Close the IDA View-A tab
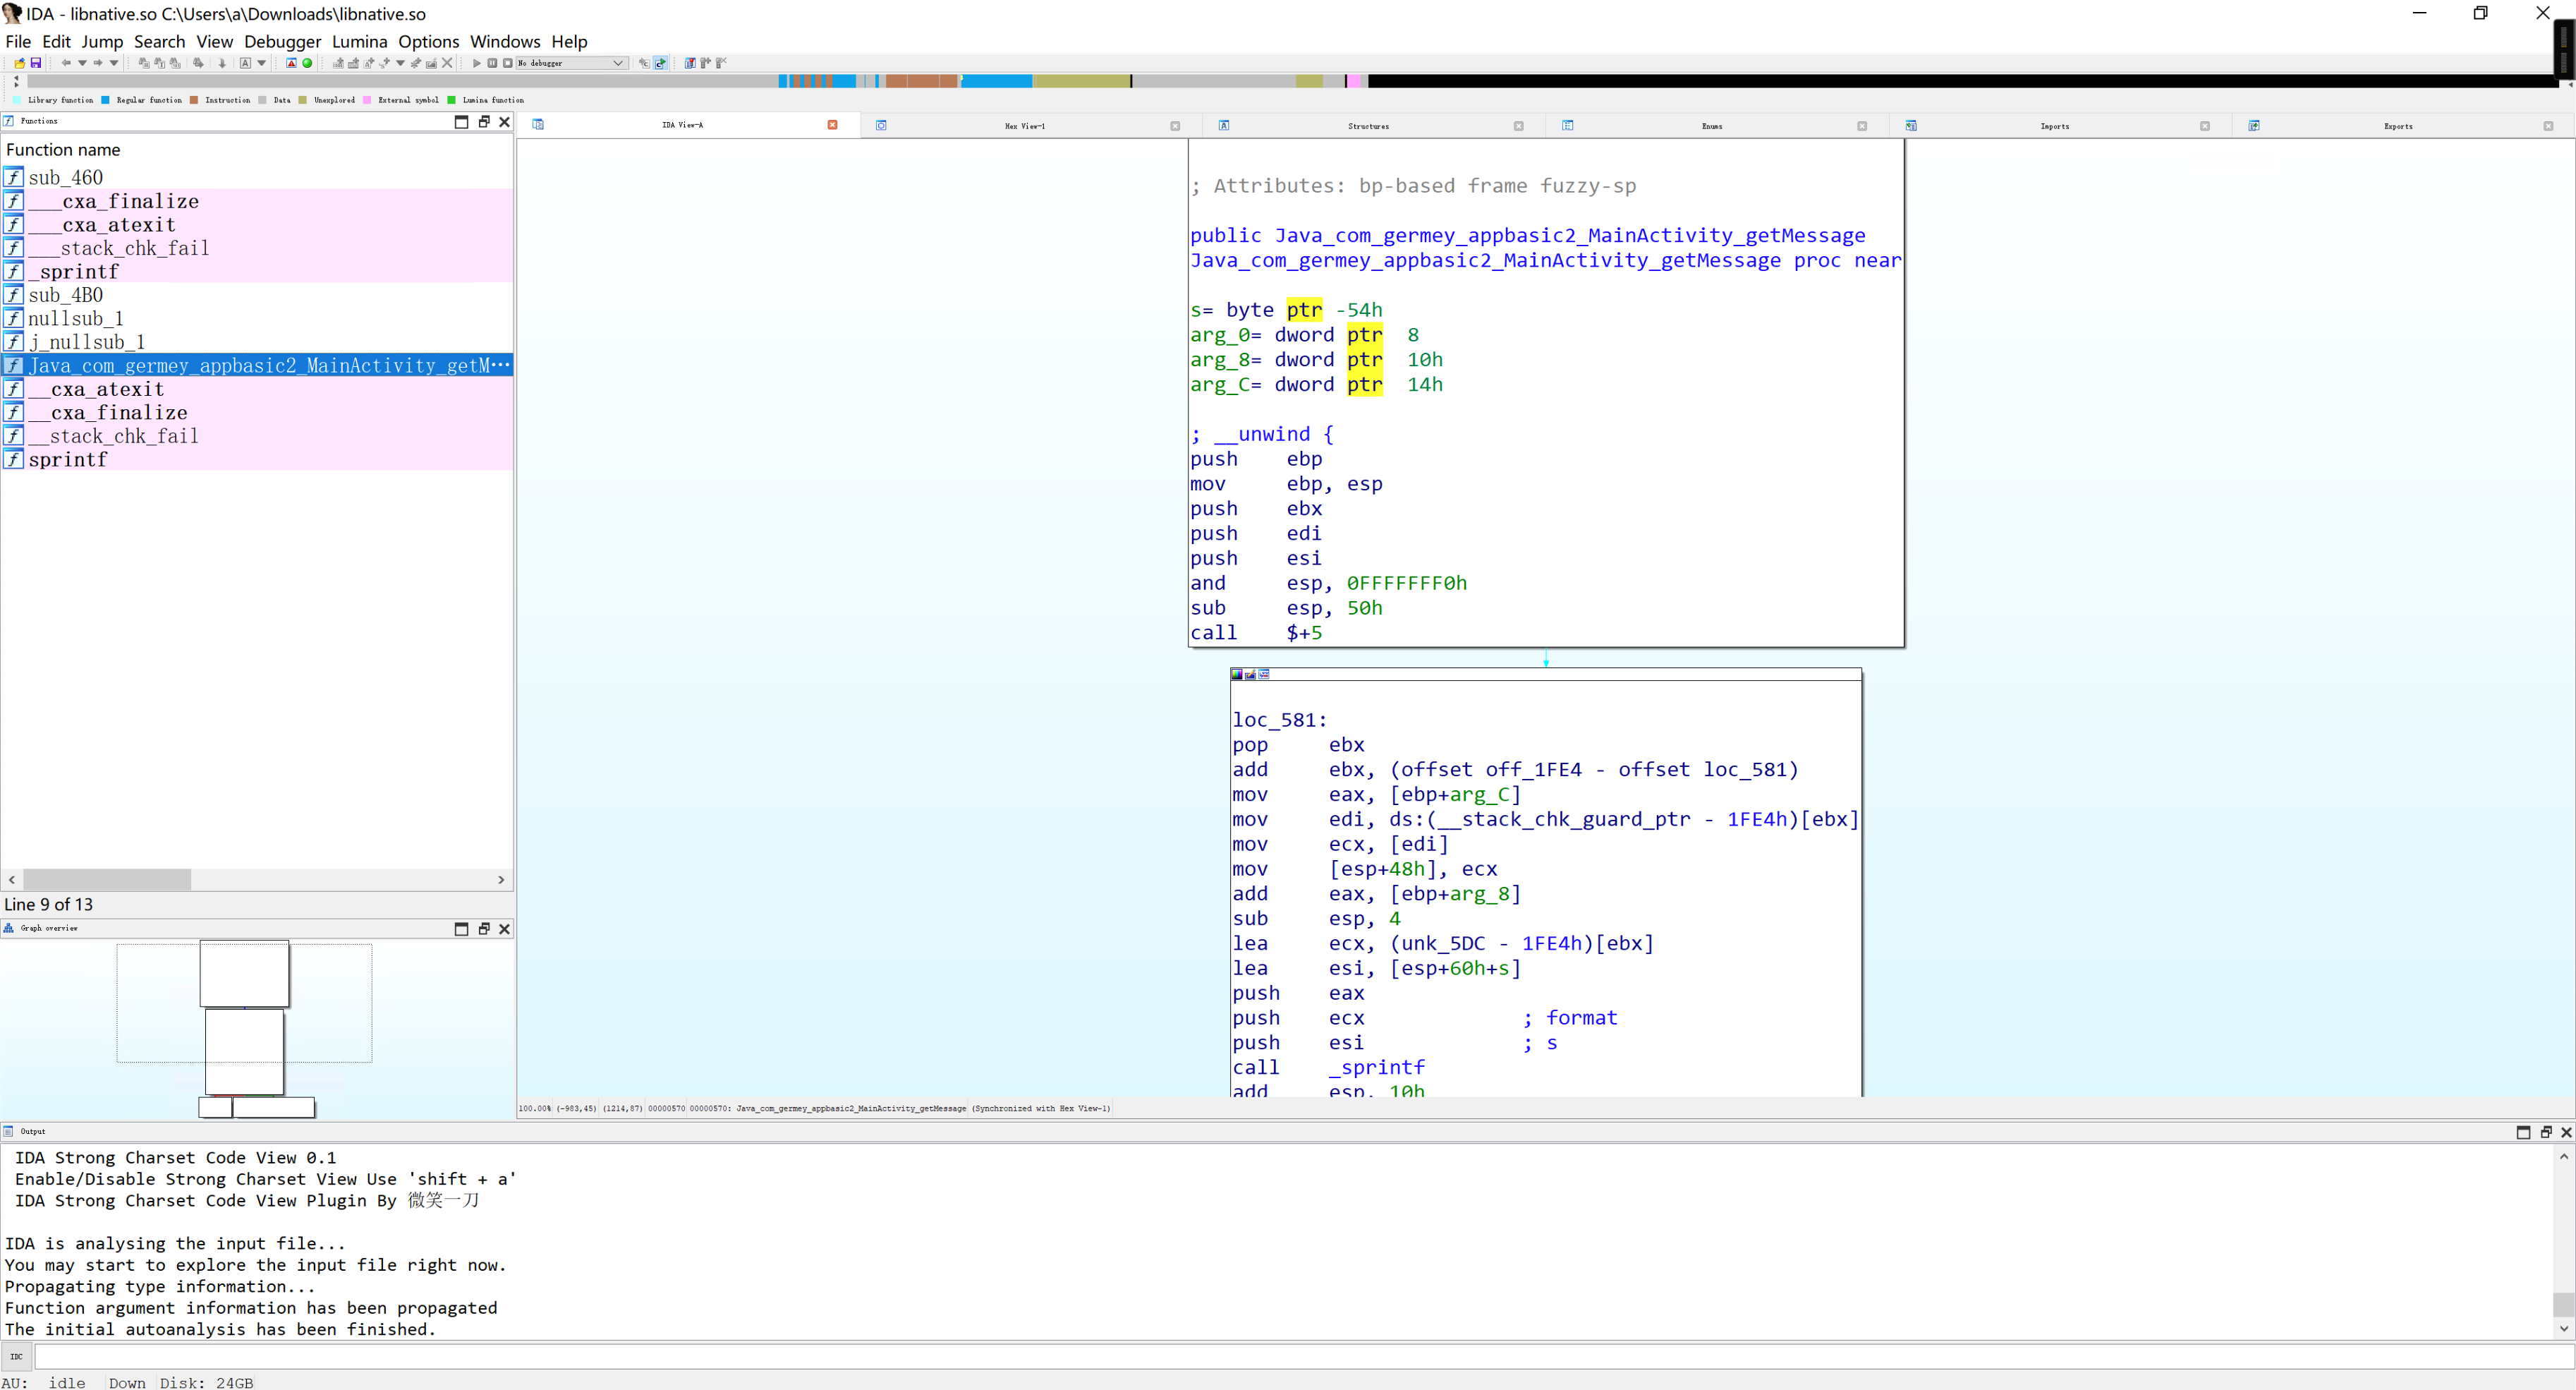2576x1390 pixels. [832, 125]
